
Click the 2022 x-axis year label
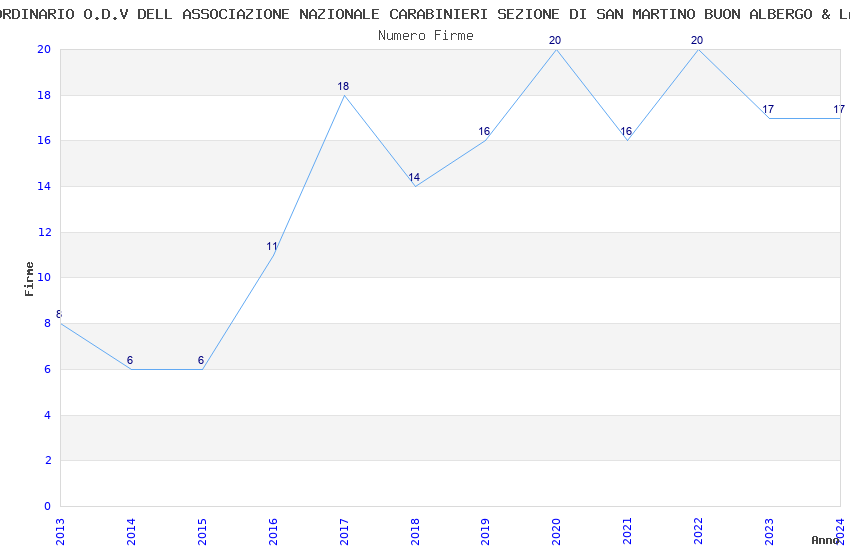699,531
